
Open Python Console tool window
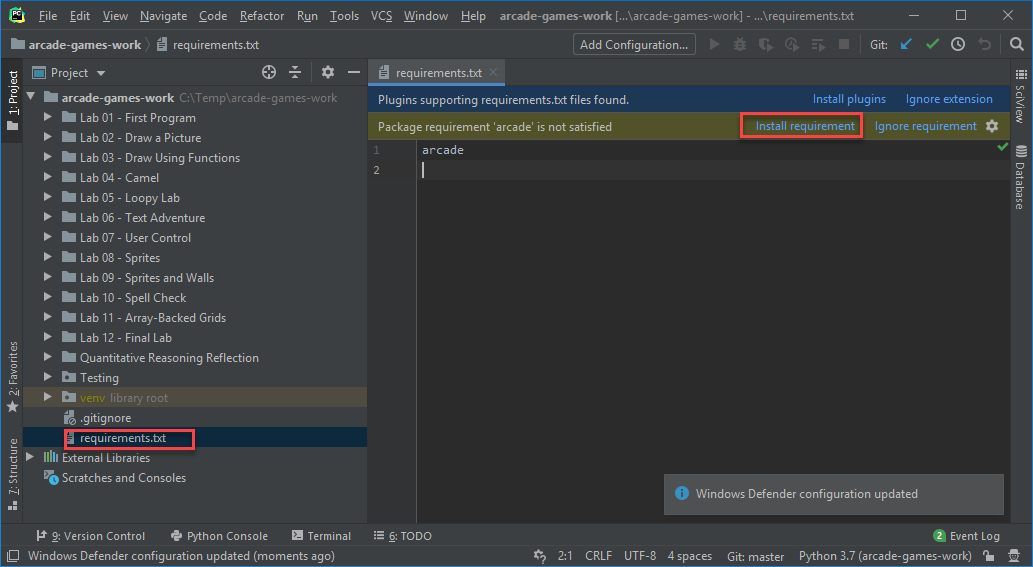219,535
